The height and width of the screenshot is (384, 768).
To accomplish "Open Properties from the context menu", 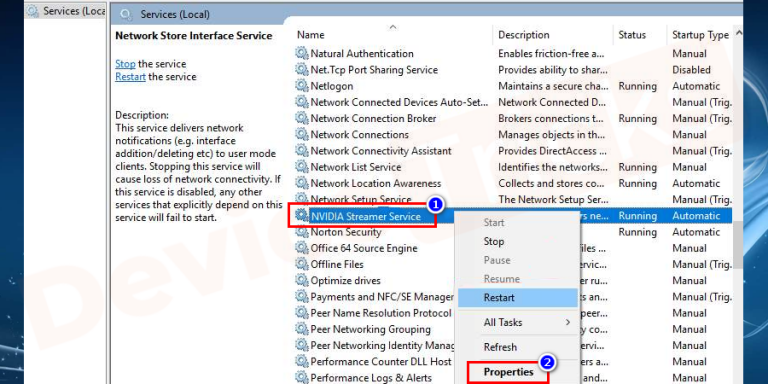I will pos(508,372).
